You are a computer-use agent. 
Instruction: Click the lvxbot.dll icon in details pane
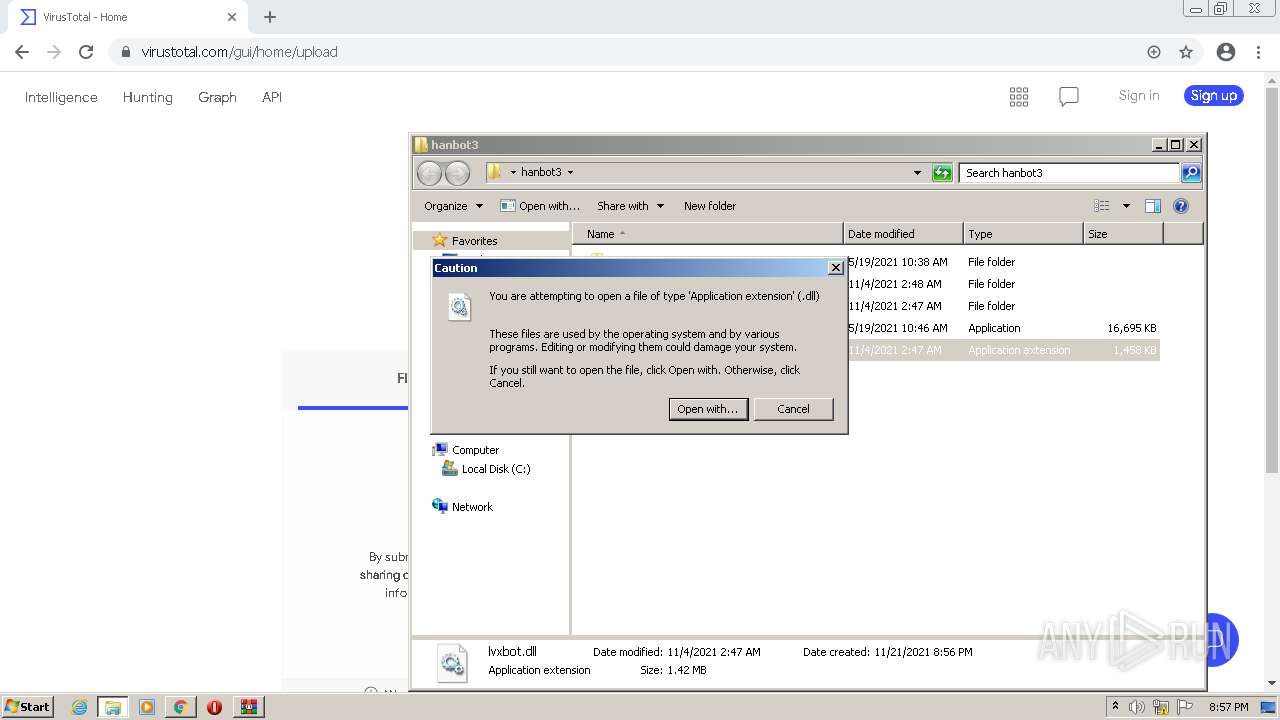pos(452,663)
